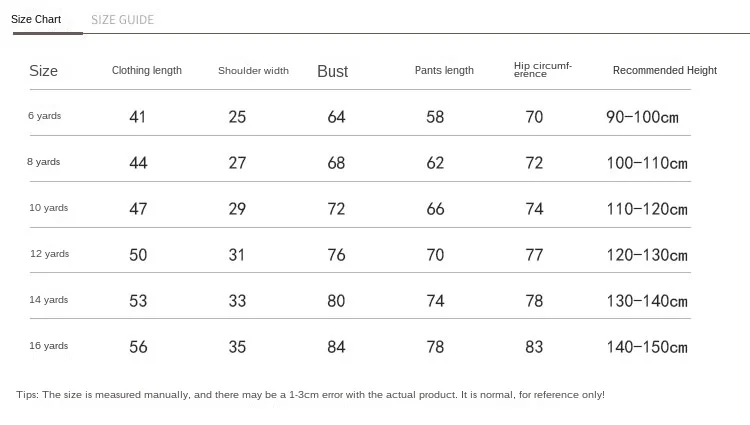Image resolution: width=750 pixels, height=425 pixels.
Task: Click the Shoulder width header
Action: click(253, 71)
